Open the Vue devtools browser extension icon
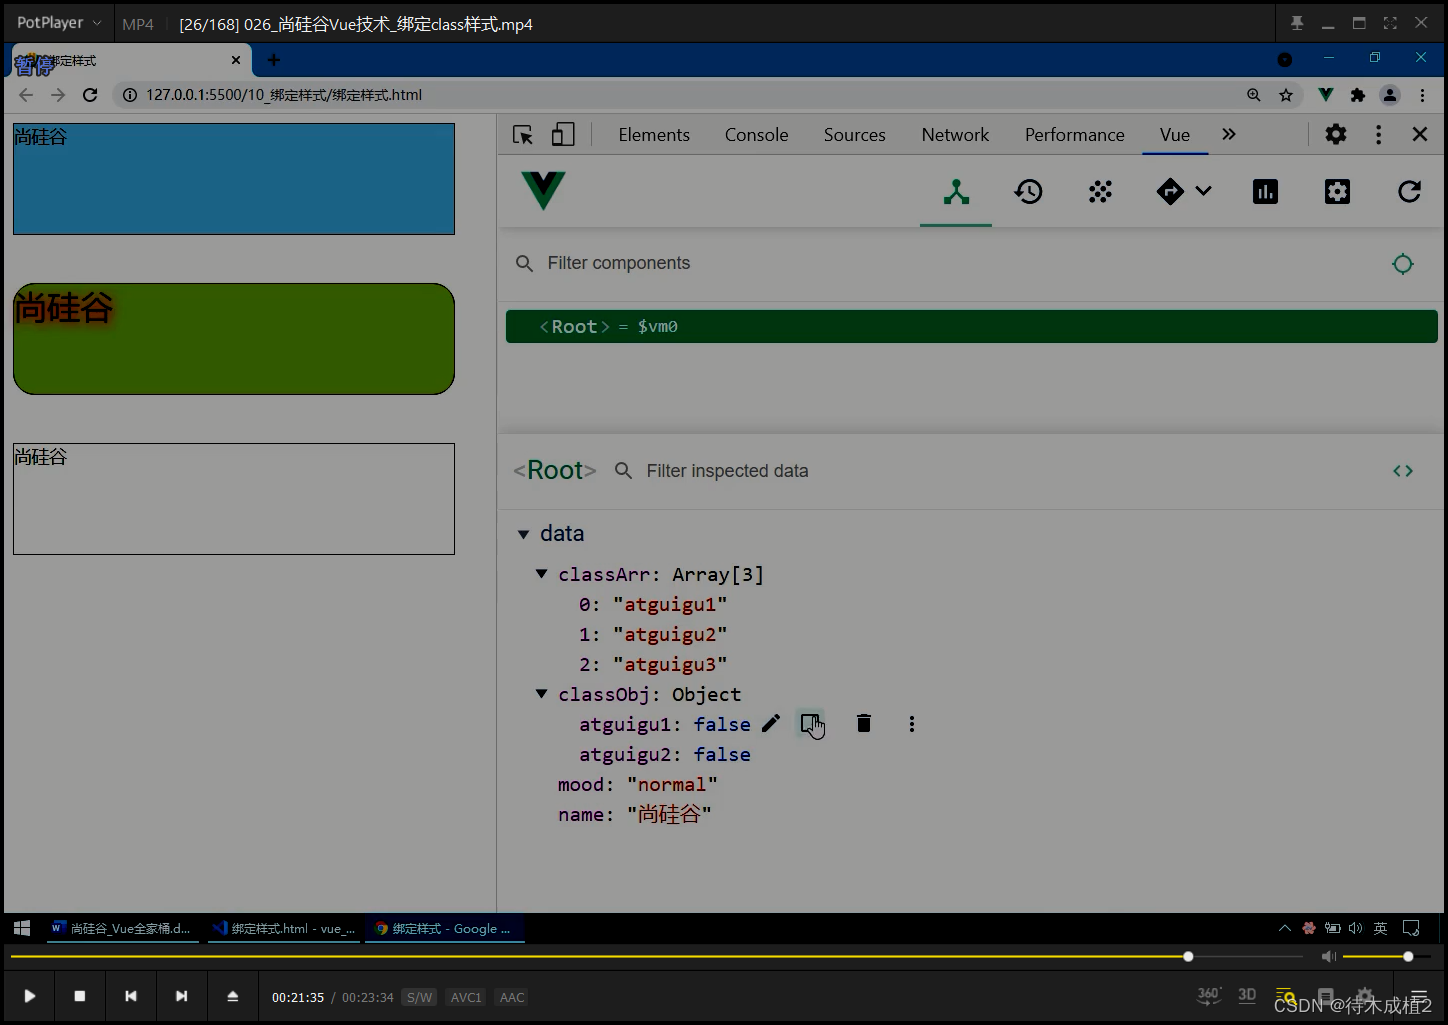The image size is (1448, 1025). [1325, 95]
